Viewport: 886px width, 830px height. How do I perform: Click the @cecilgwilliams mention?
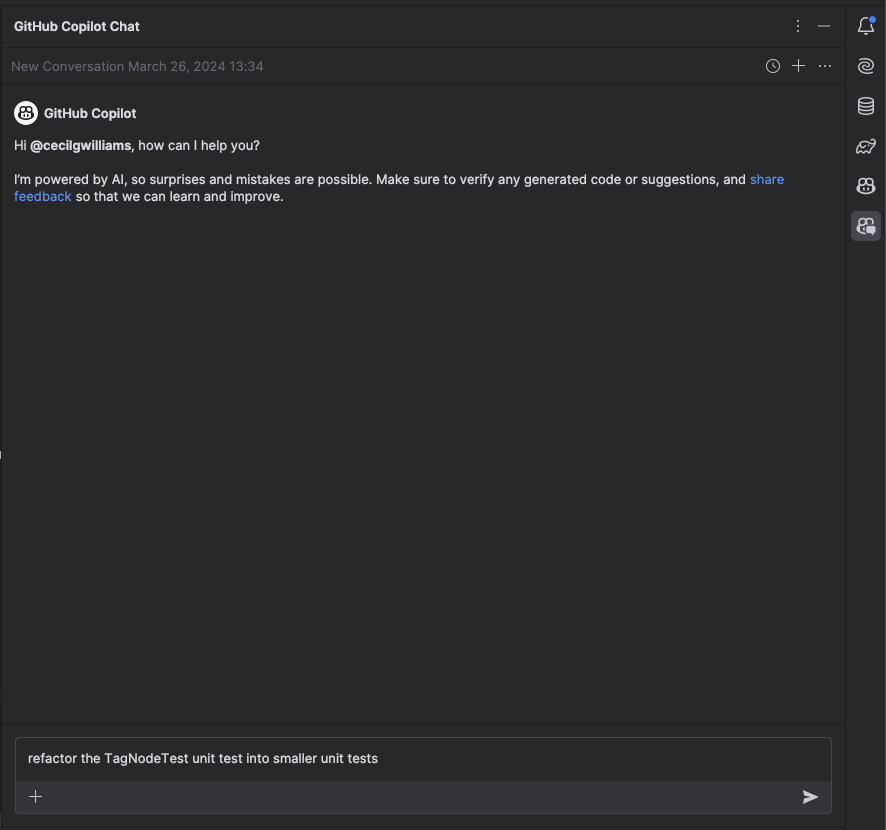pyautogui.click(x=80, y=146)
